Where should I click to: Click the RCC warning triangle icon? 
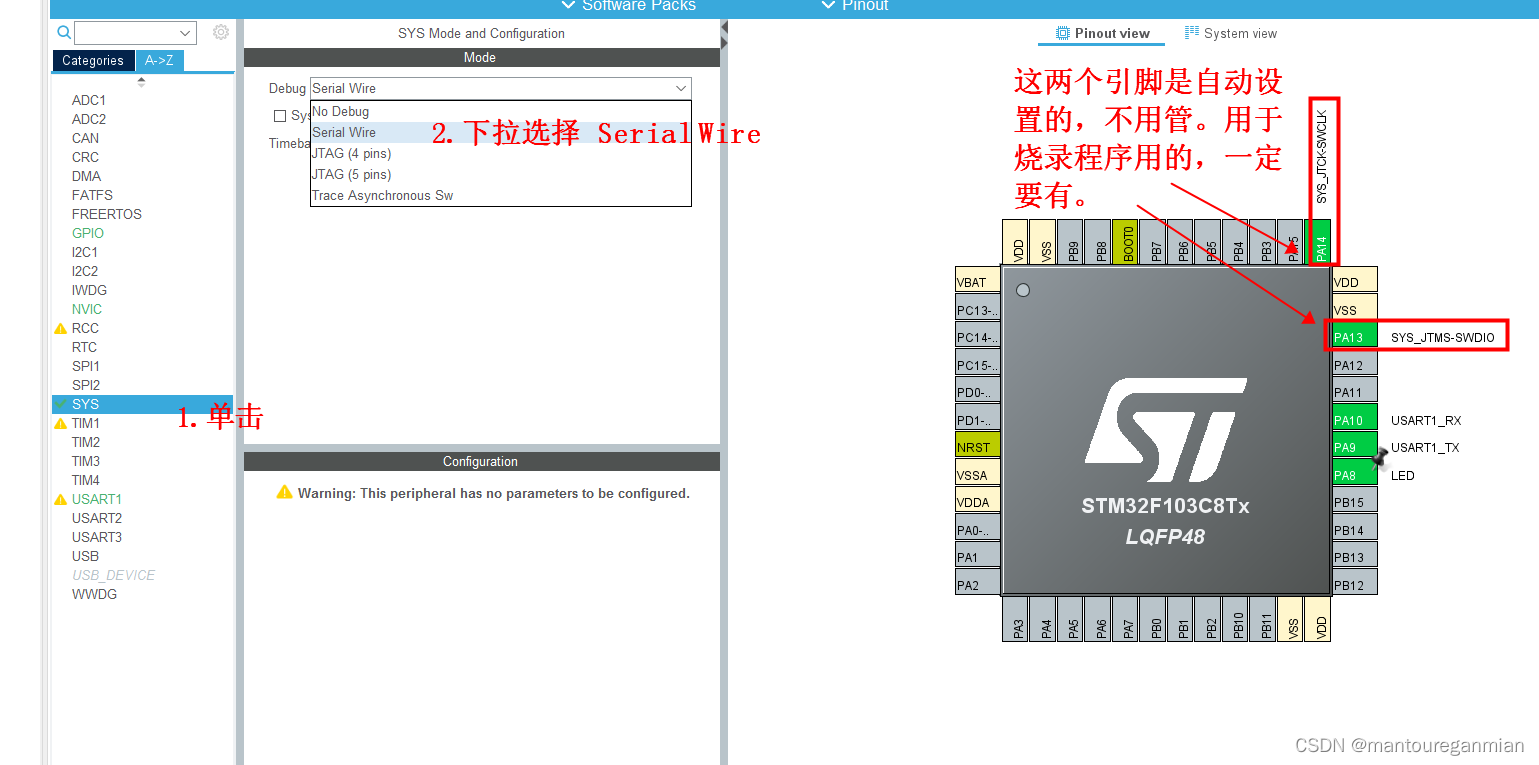[60, 328]
